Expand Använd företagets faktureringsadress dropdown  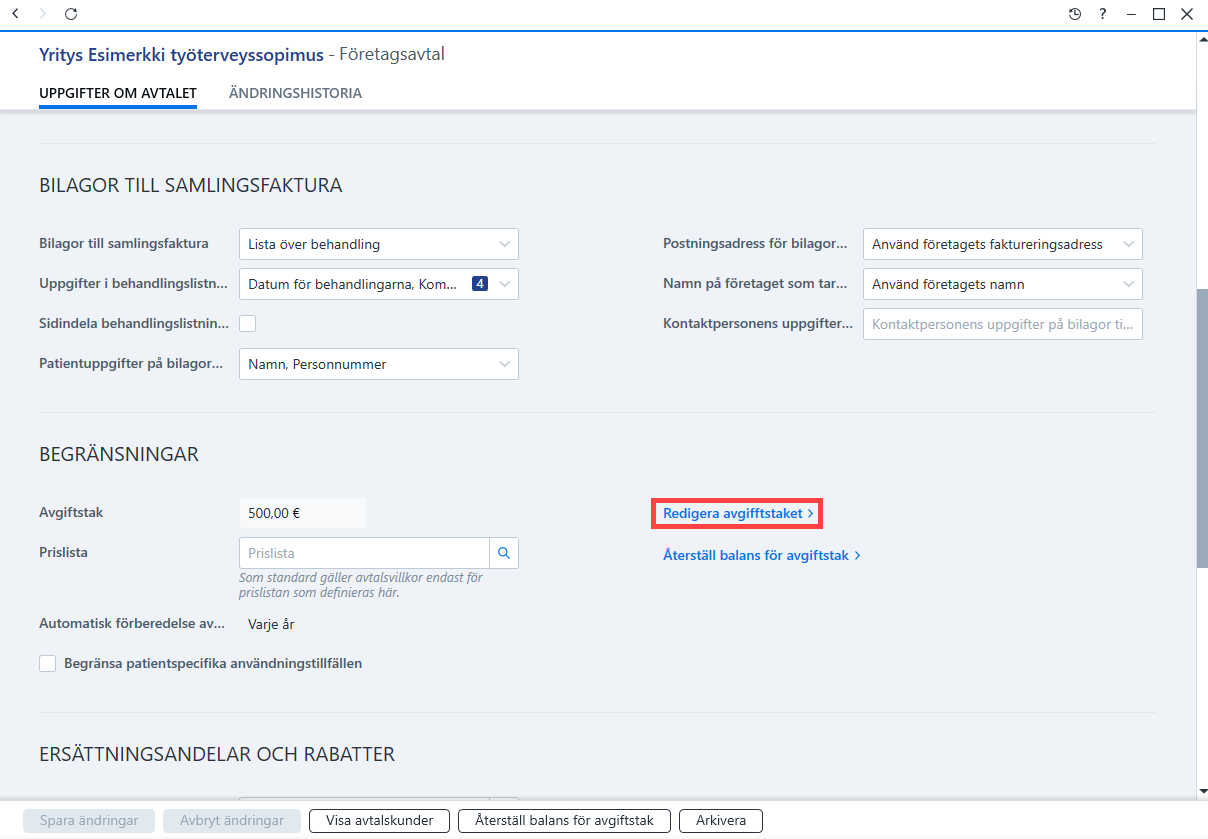[x=1003, y=244]
